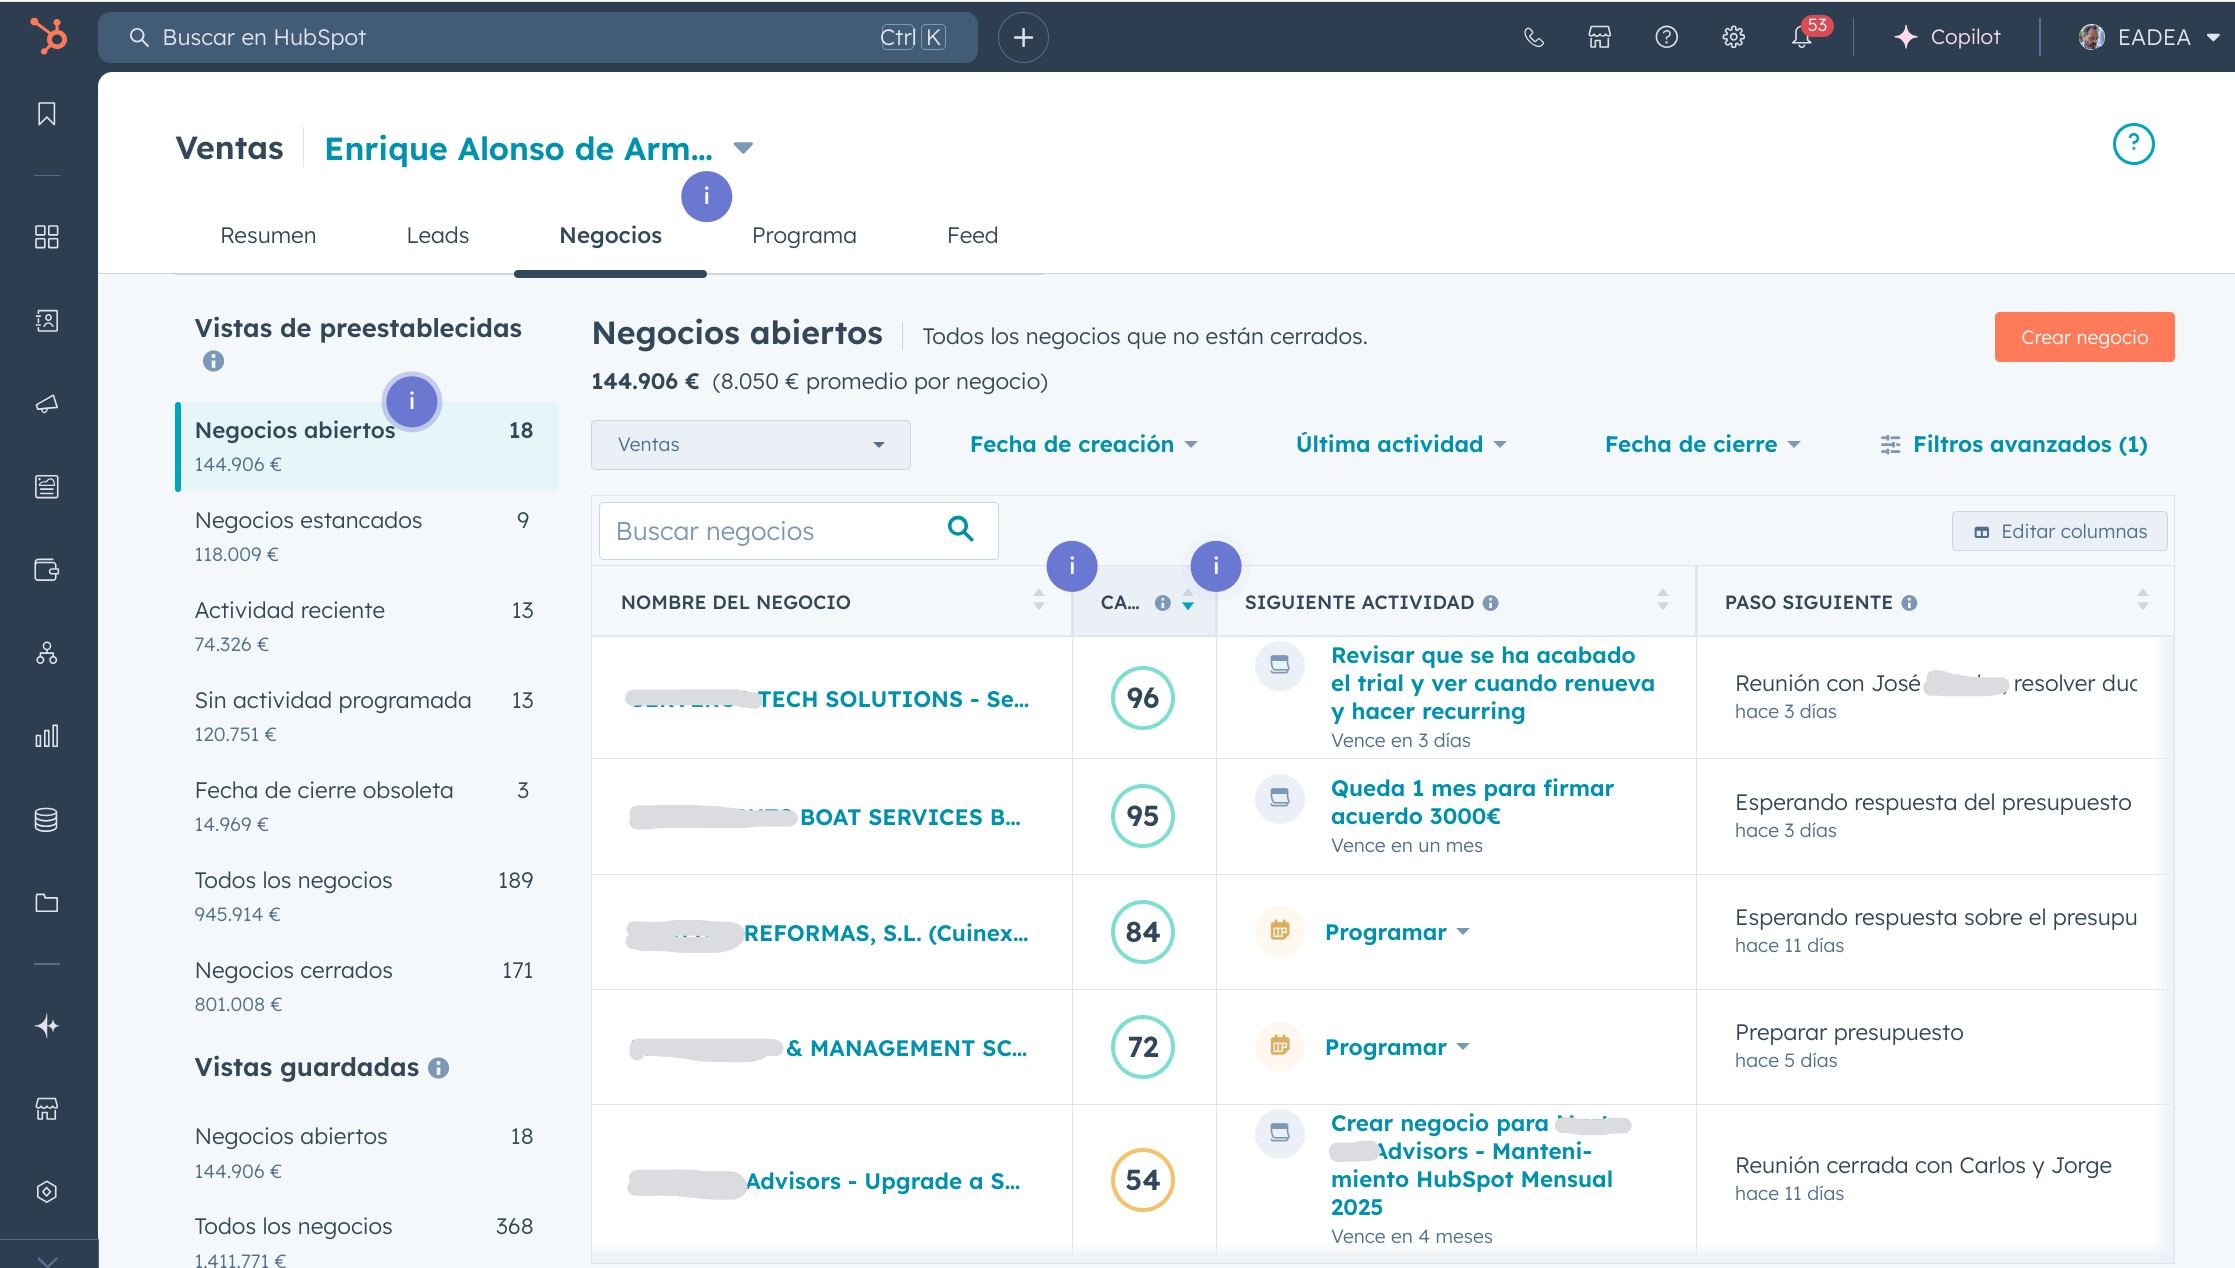Expand the Última actividad filter

1400,445
